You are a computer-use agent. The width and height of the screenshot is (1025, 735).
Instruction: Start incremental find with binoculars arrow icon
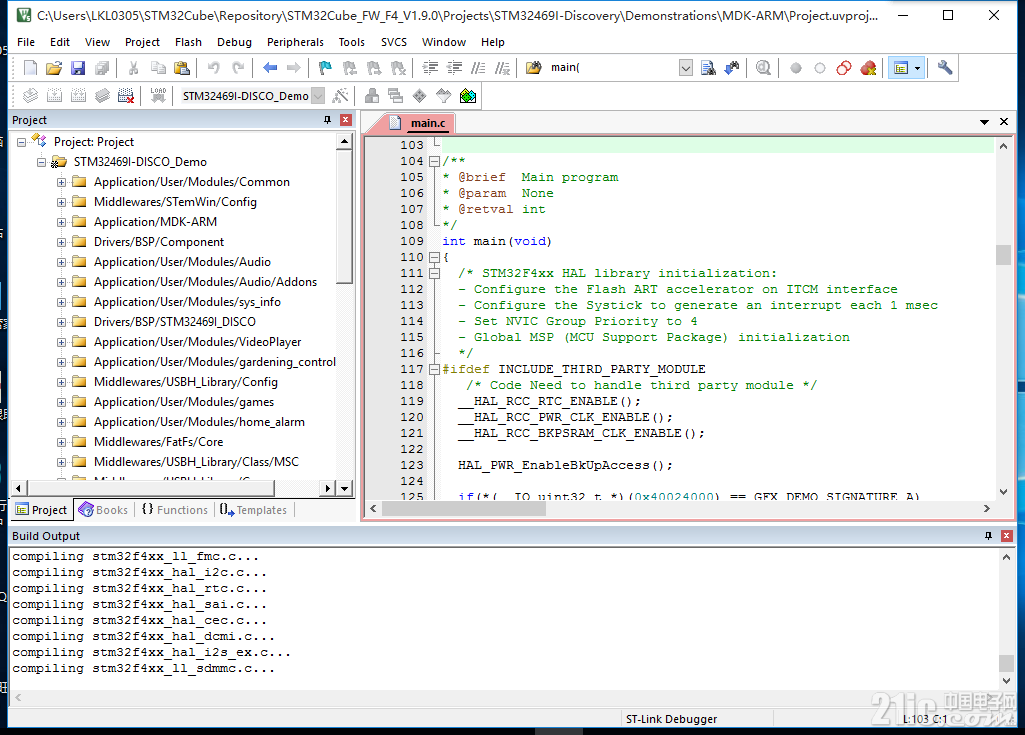tap(732, 68)
